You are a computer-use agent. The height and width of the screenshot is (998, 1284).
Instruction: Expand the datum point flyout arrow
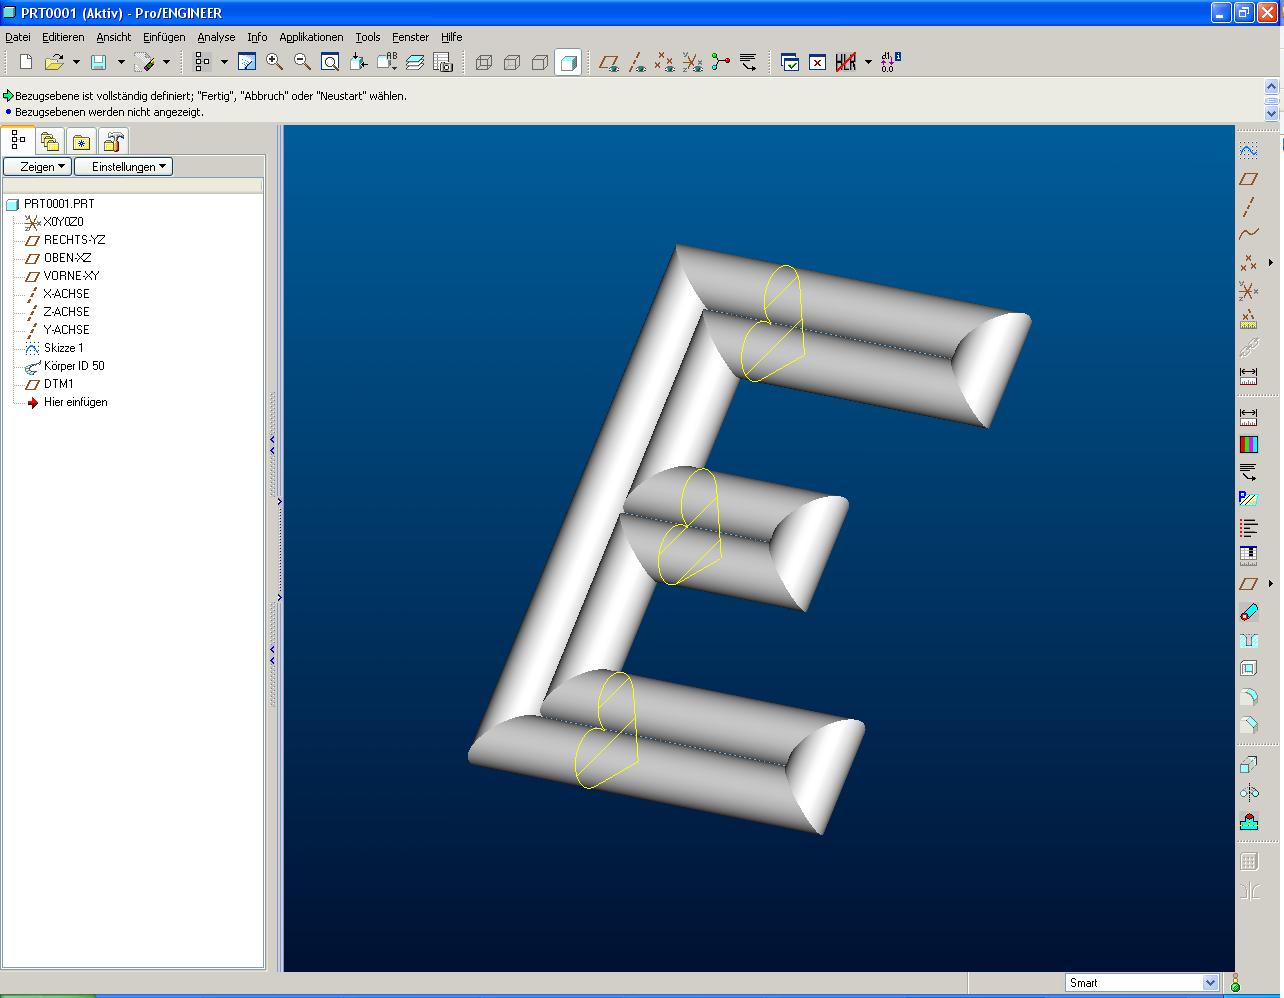1271,263
